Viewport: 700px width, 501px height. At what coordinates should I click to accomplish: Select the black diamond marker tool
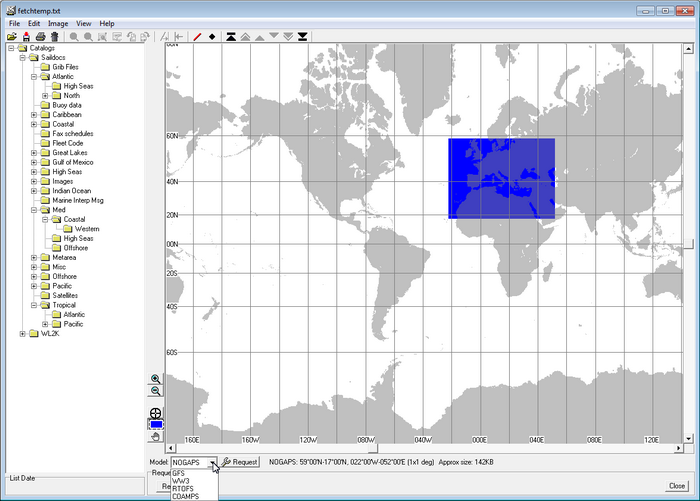(x=212, y=37)
